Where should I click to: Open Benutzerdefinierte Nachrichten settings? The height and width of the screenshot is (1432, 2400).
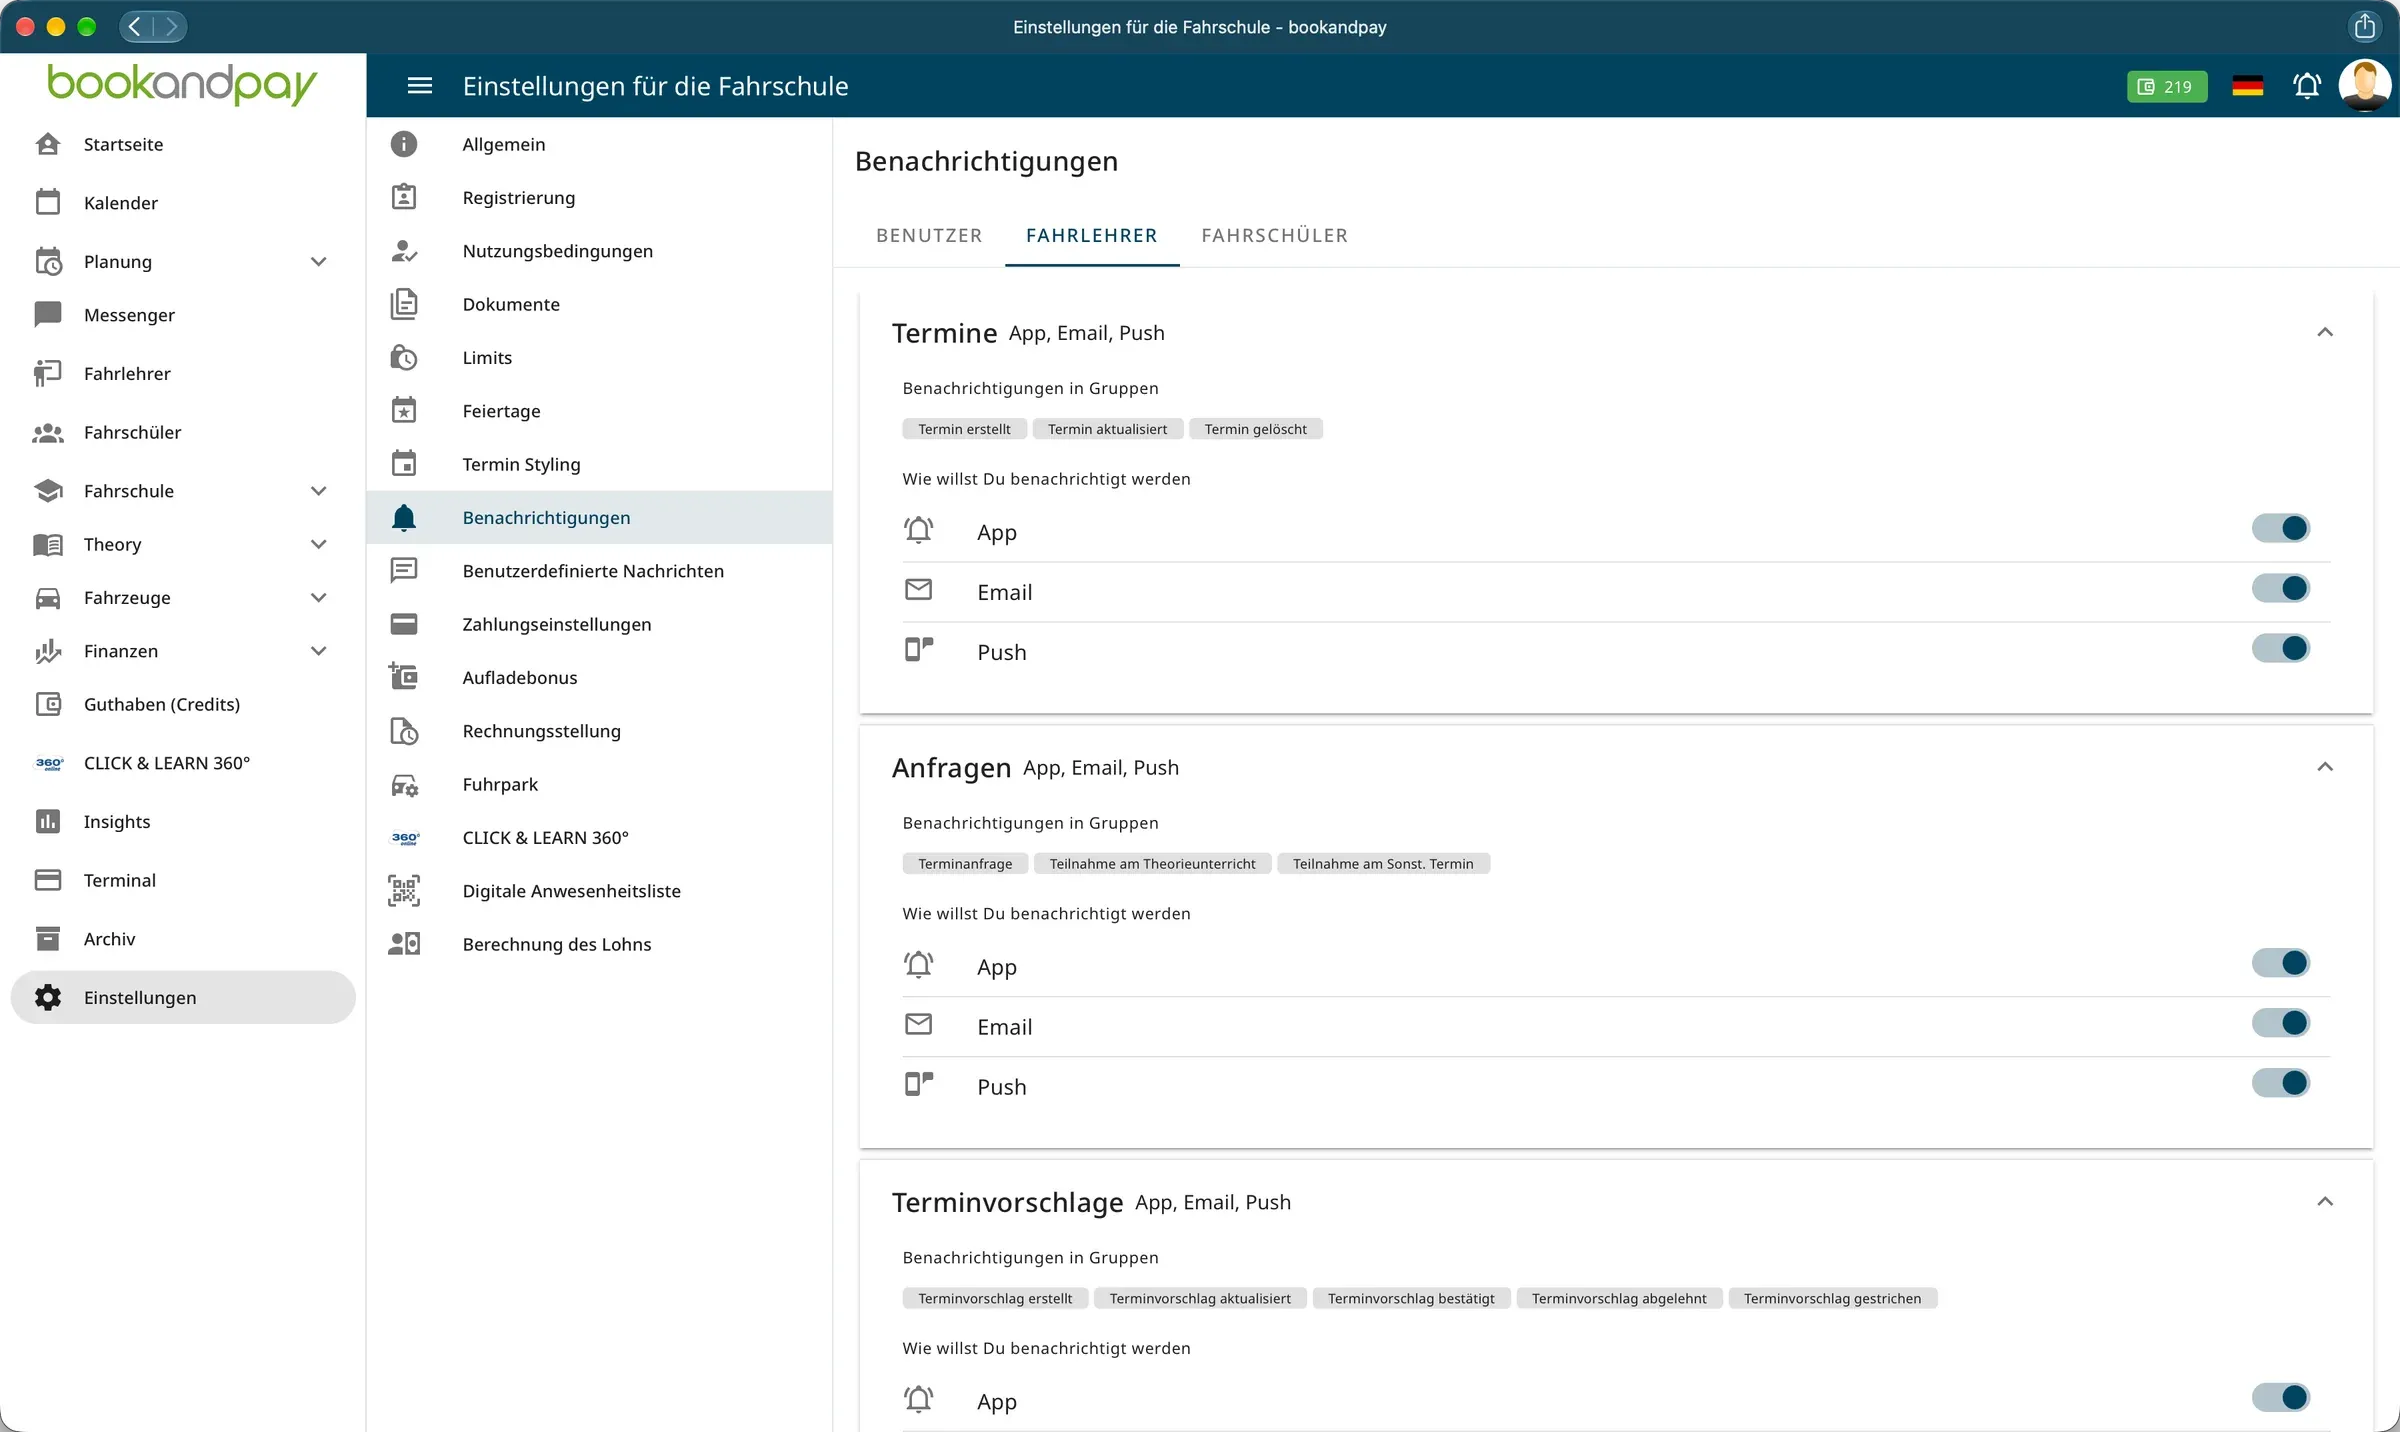pos(600,571)
